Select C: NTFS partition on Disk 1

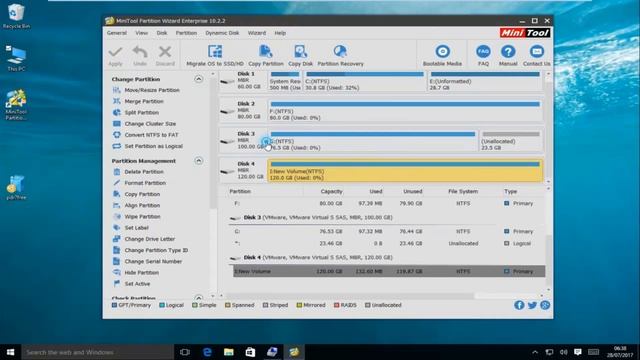(x=365, y=81)
